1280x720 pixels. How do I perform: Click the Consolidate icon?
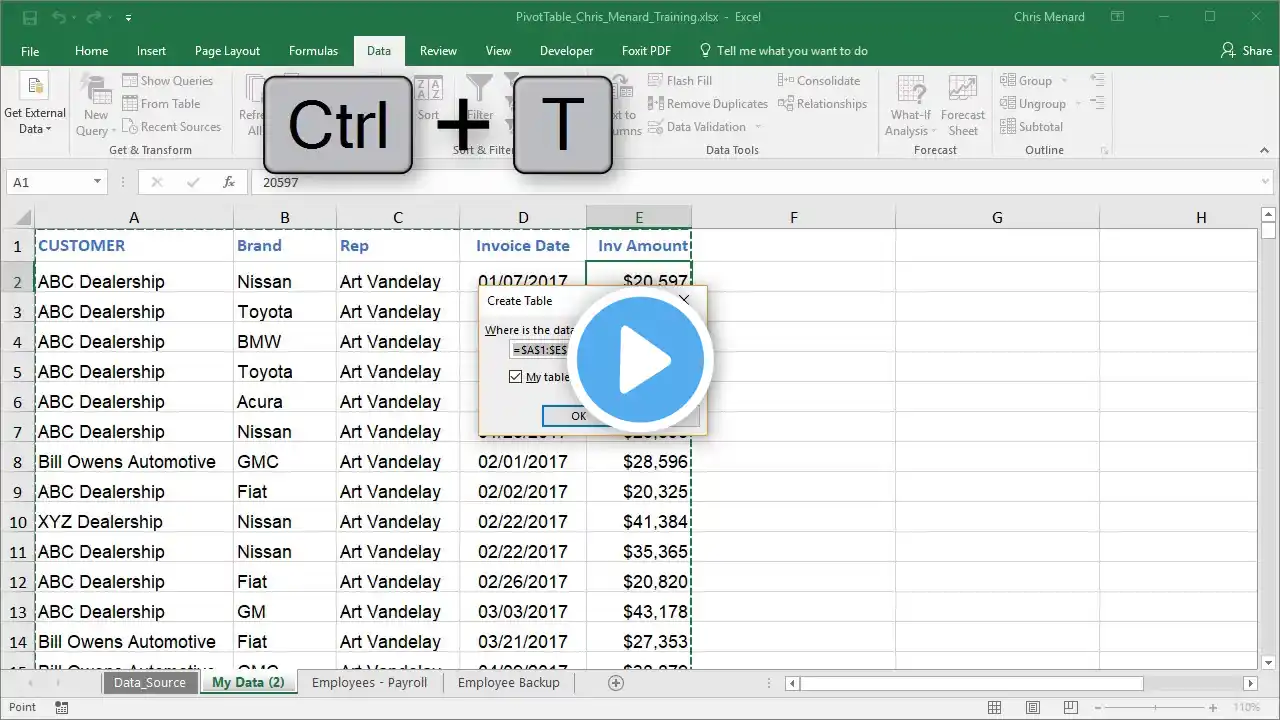[786, 81]
